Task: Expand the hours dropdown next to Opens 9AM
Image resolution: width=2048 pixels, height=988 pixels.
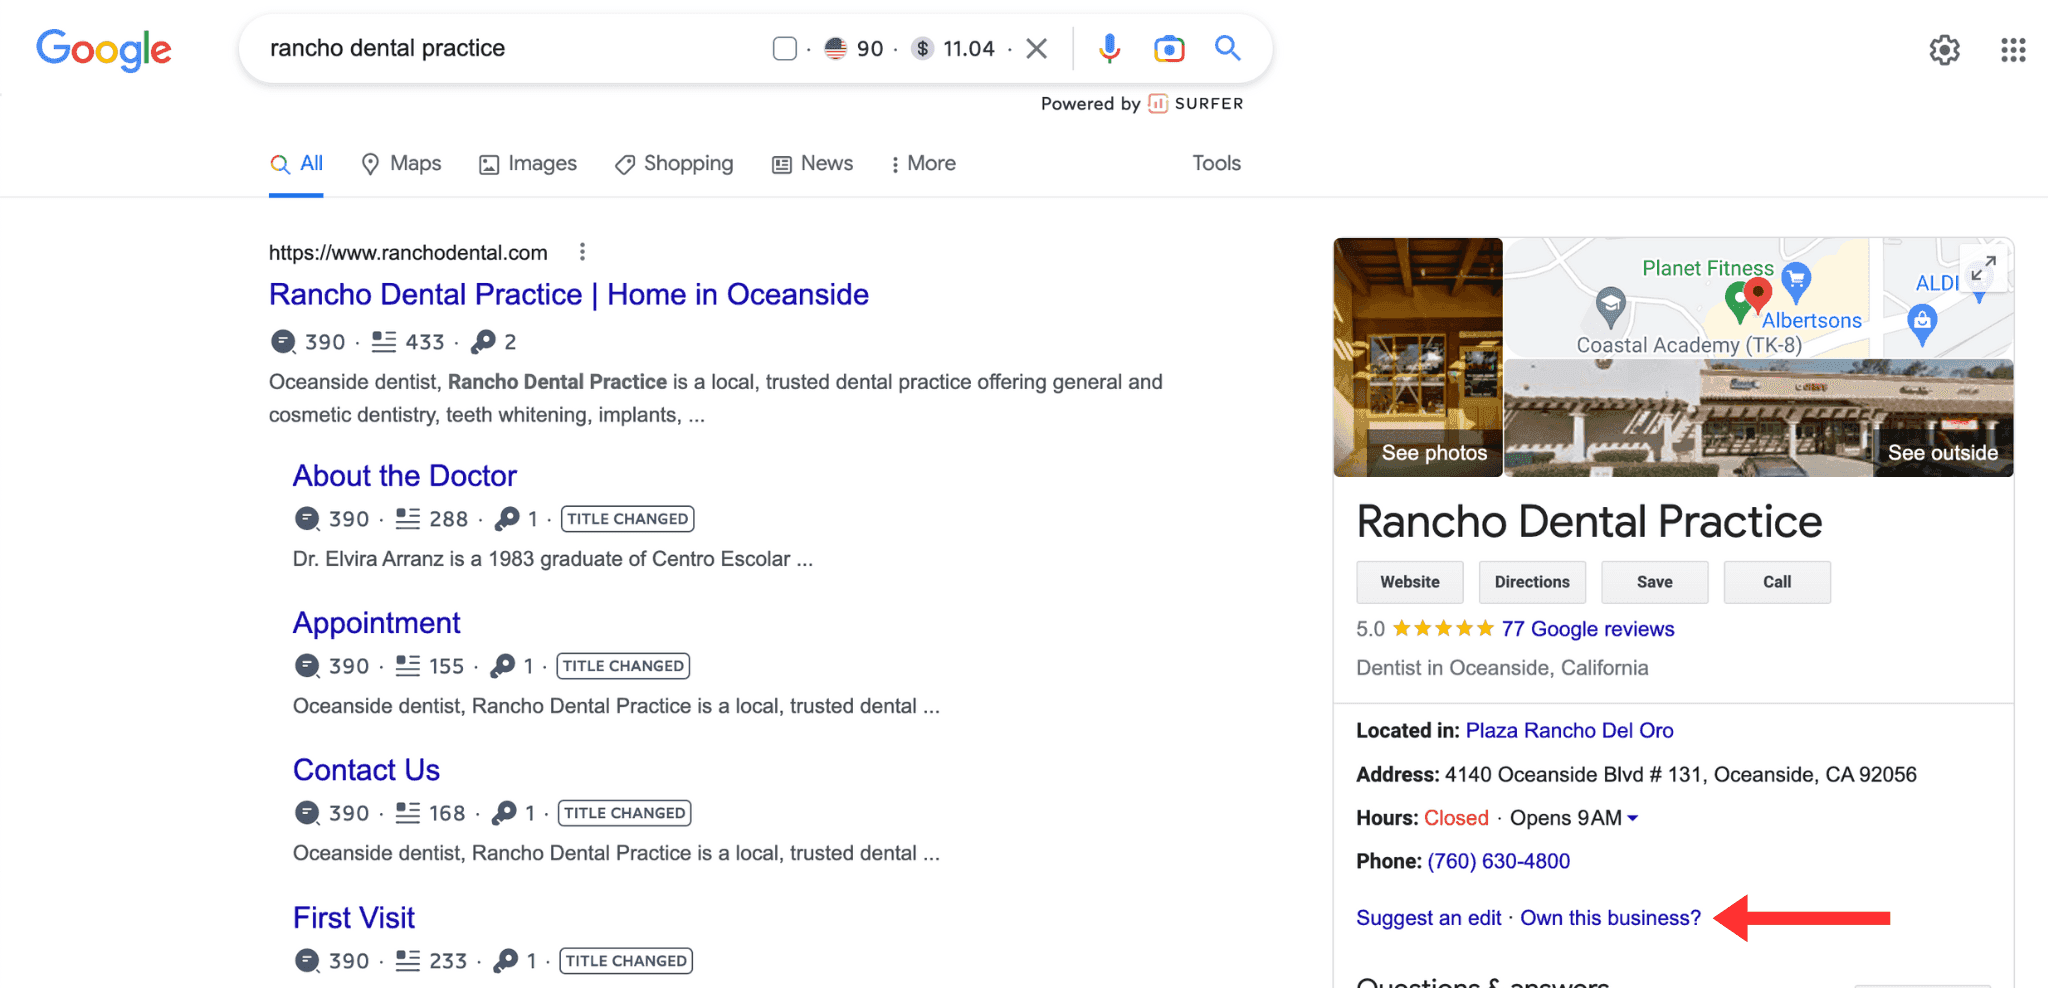Action: point(1633,818)
